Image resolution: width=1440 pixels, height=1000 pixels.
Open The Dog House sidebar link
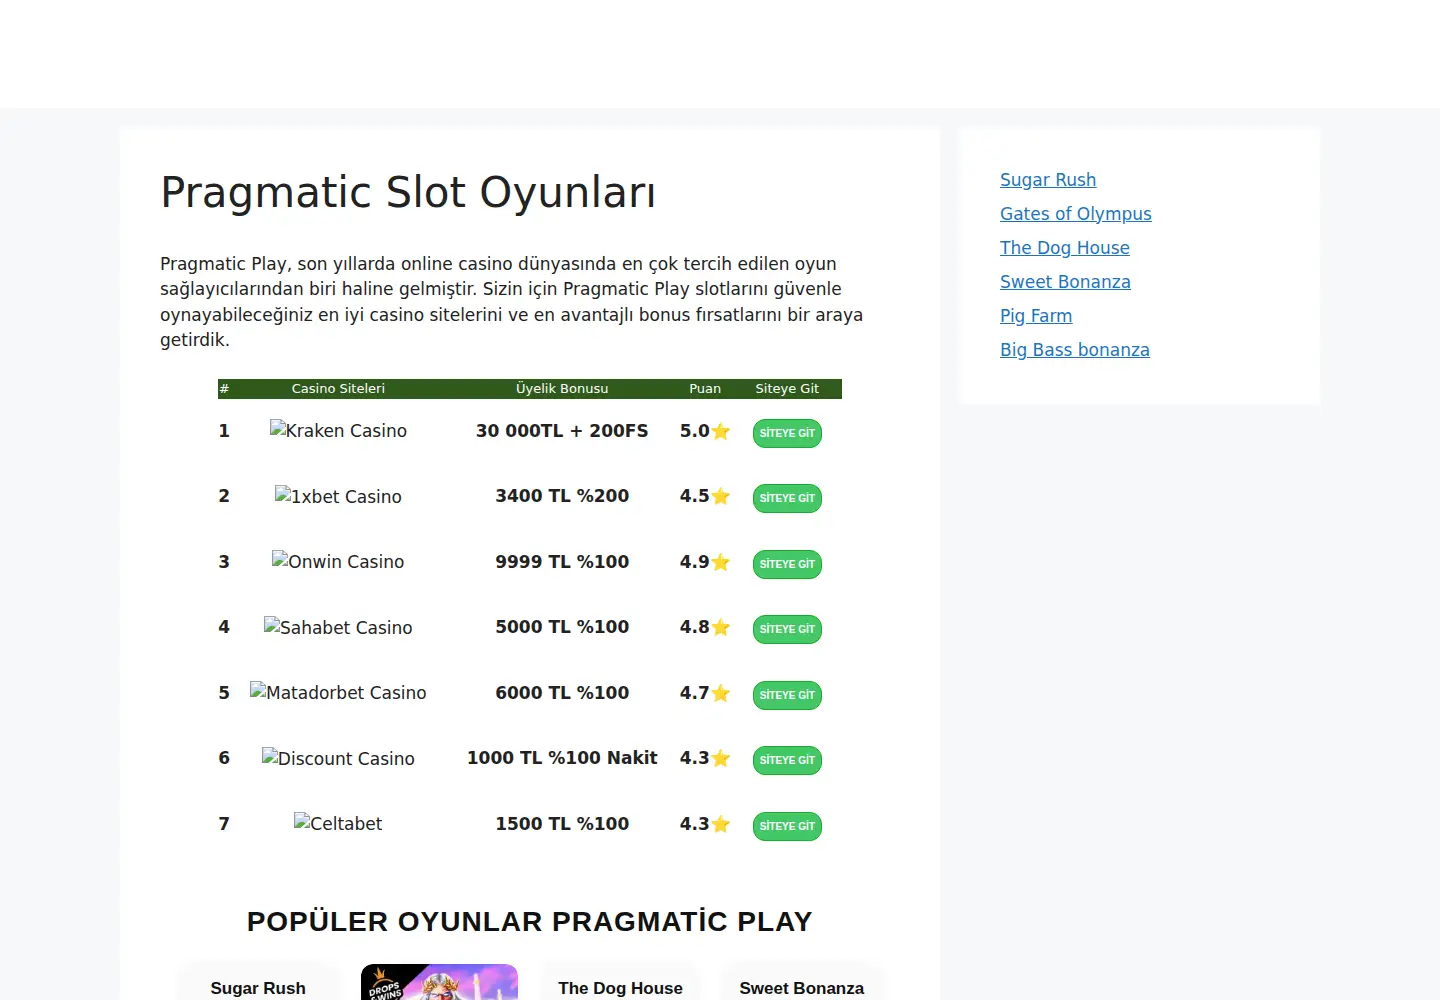[1065, 248]
